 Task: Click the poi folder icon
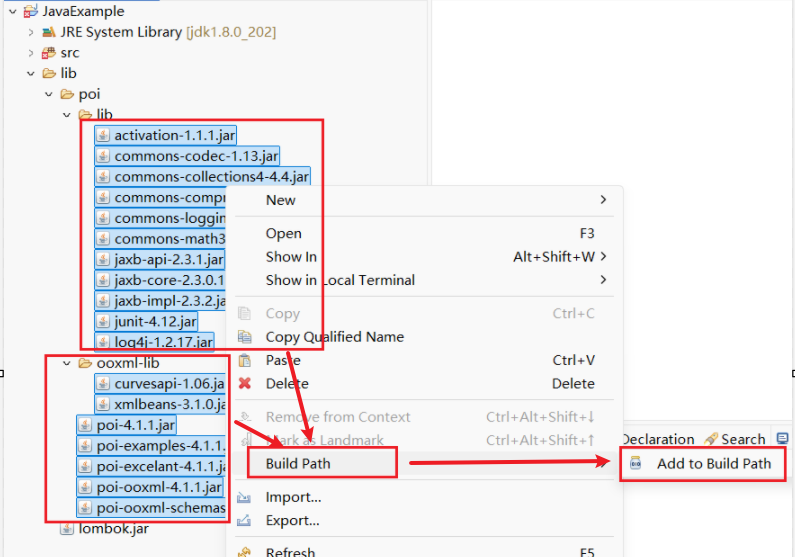click(x=67, y=94)
